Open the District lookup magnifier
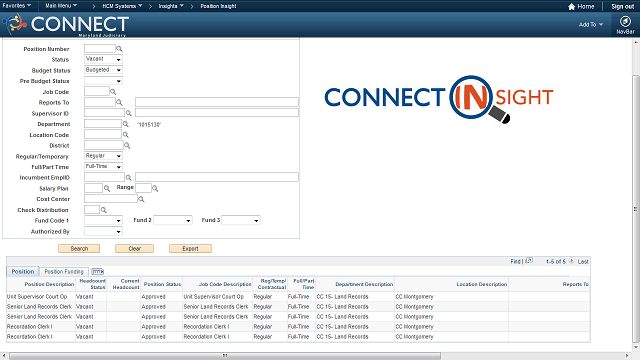640x360 pixels. click(x=127, y=145)
